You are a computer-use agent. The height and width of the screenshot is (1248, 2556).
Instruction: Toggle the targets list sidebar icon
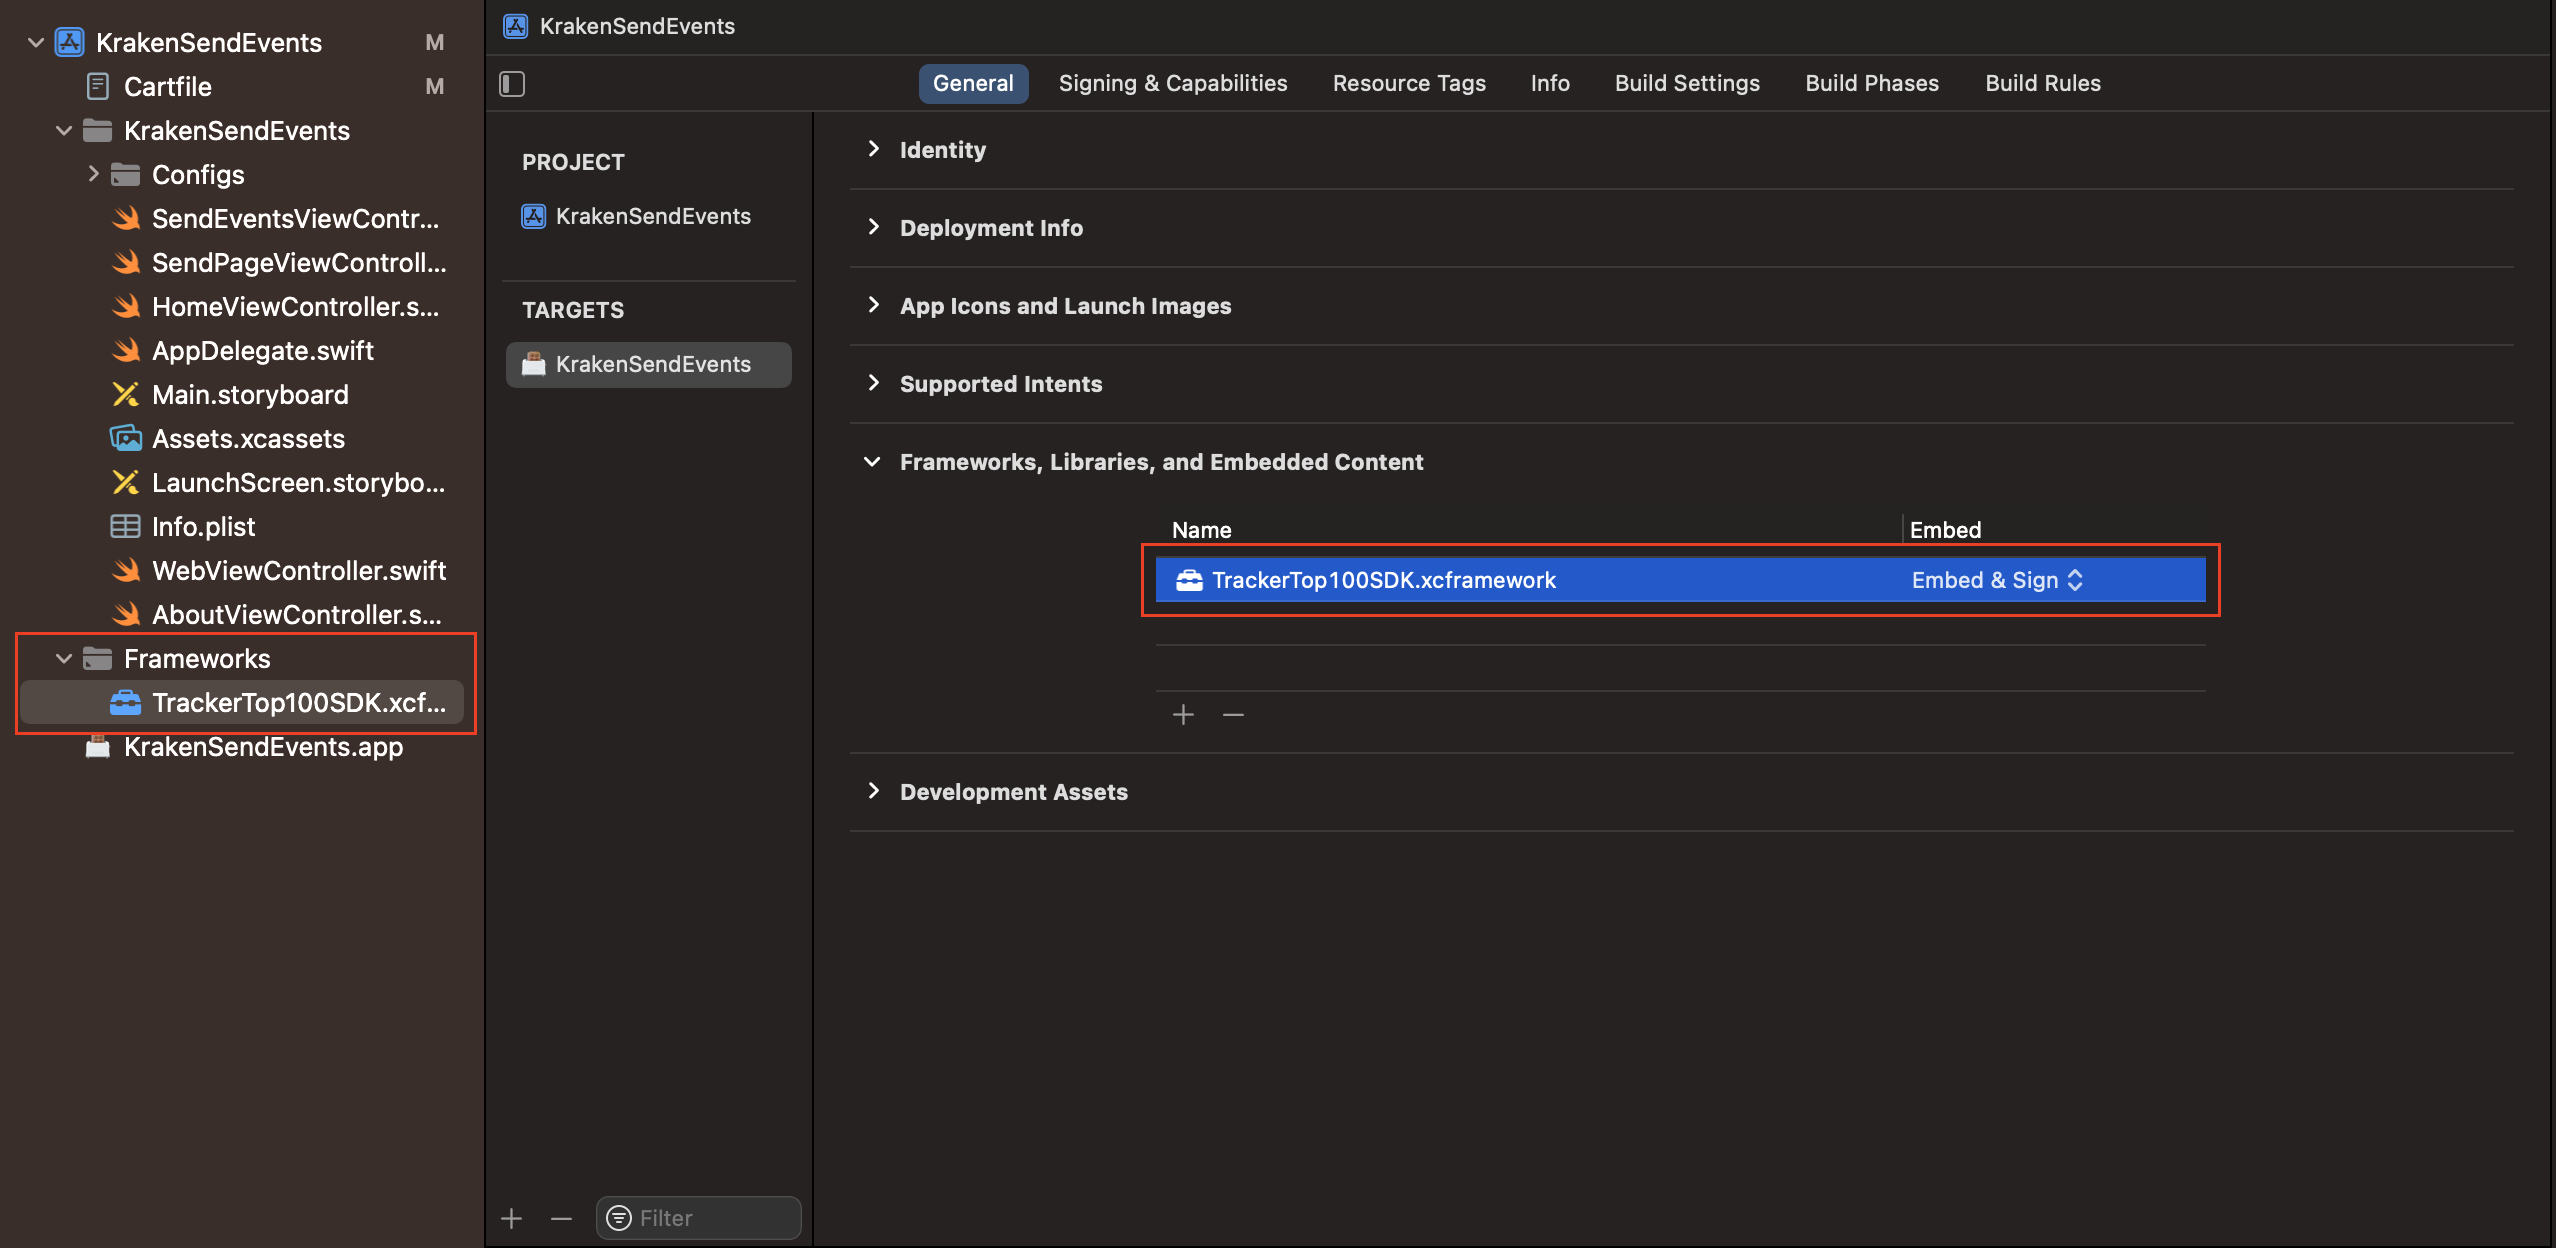[512, 84]
